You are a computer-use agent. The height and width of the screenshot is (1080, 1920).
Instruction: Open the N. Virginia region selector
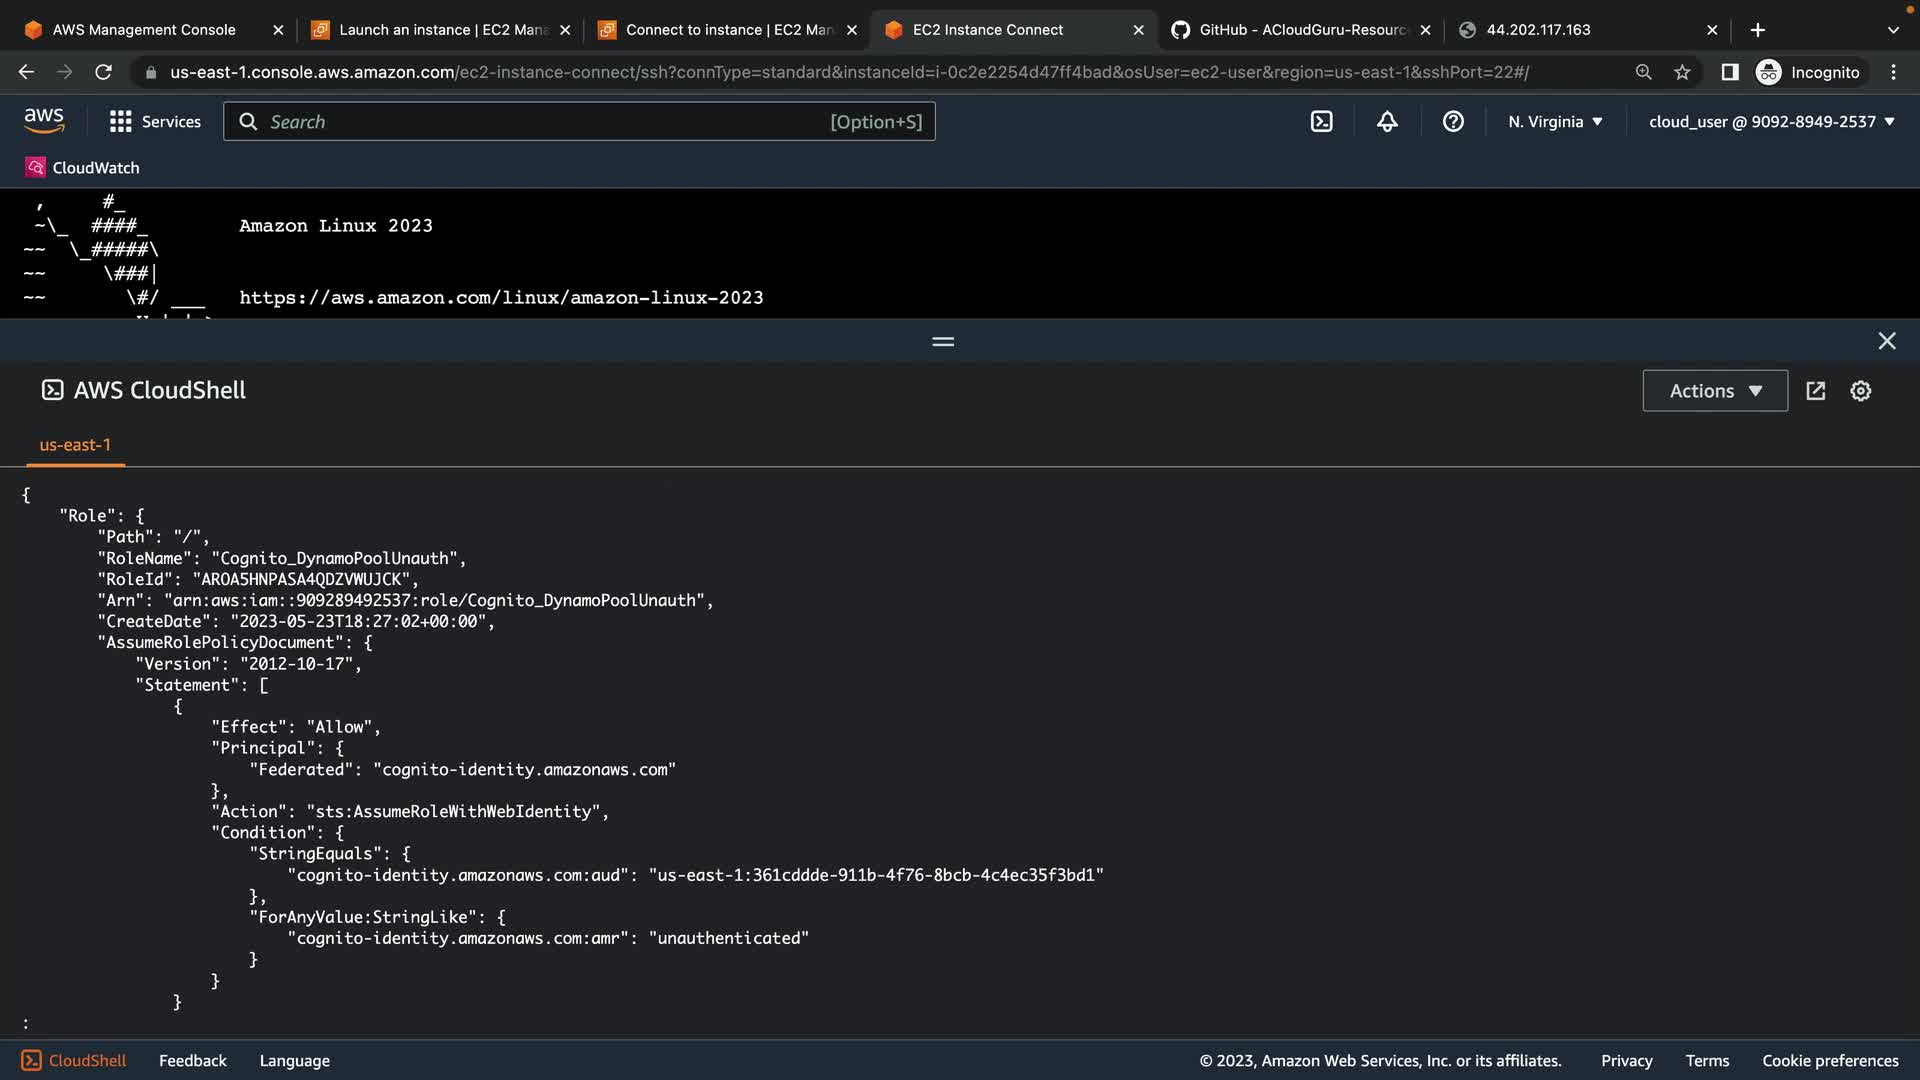coord(1555,122)
